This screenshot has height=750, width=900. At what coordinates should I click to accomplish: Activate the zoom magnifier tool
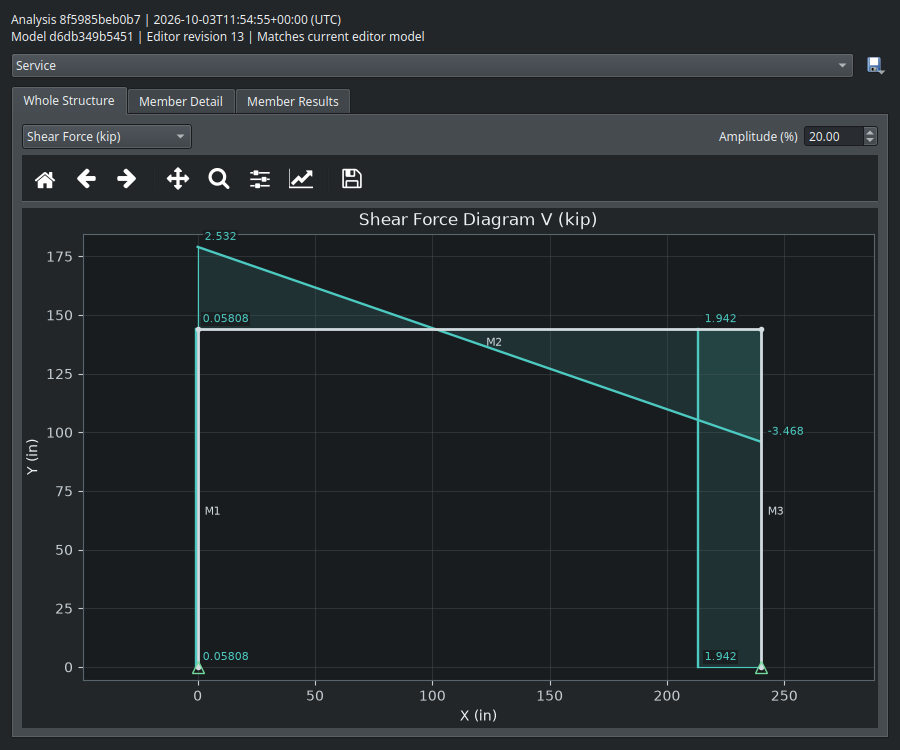pyautogui.click(x=219, y=179)
